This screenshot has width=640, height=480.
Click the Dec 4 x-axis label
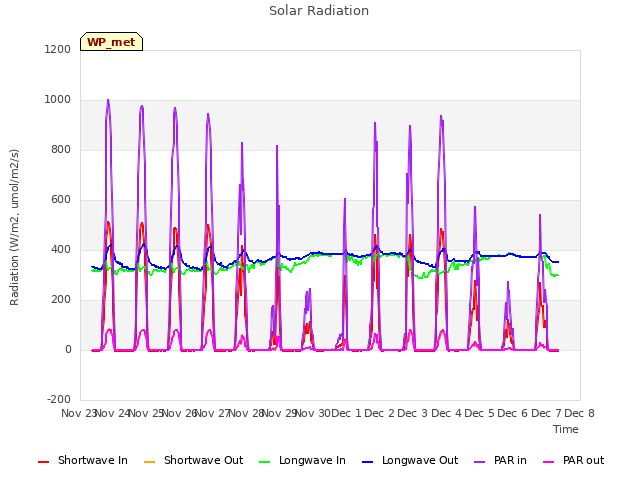tap(447, 413)
